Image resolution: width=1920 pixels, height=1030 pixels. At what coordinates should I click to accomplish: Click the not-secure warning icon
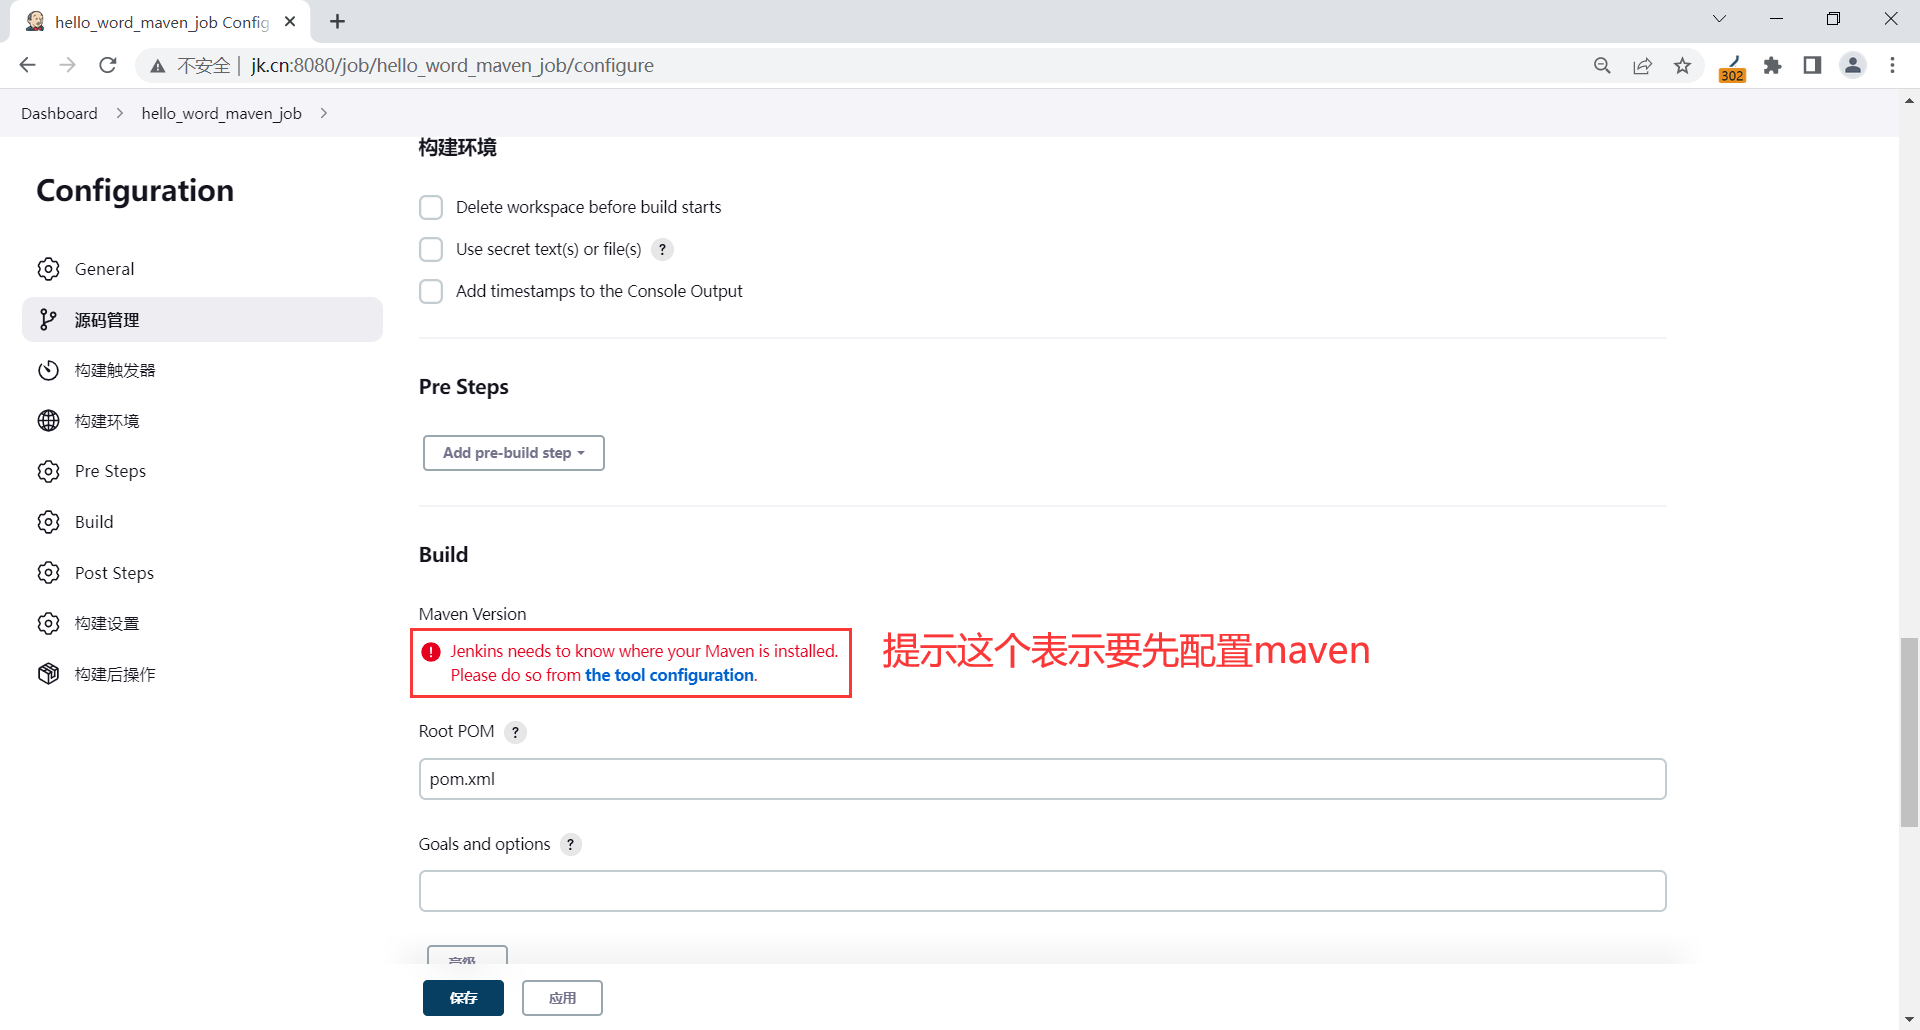[x=158, y=66]
